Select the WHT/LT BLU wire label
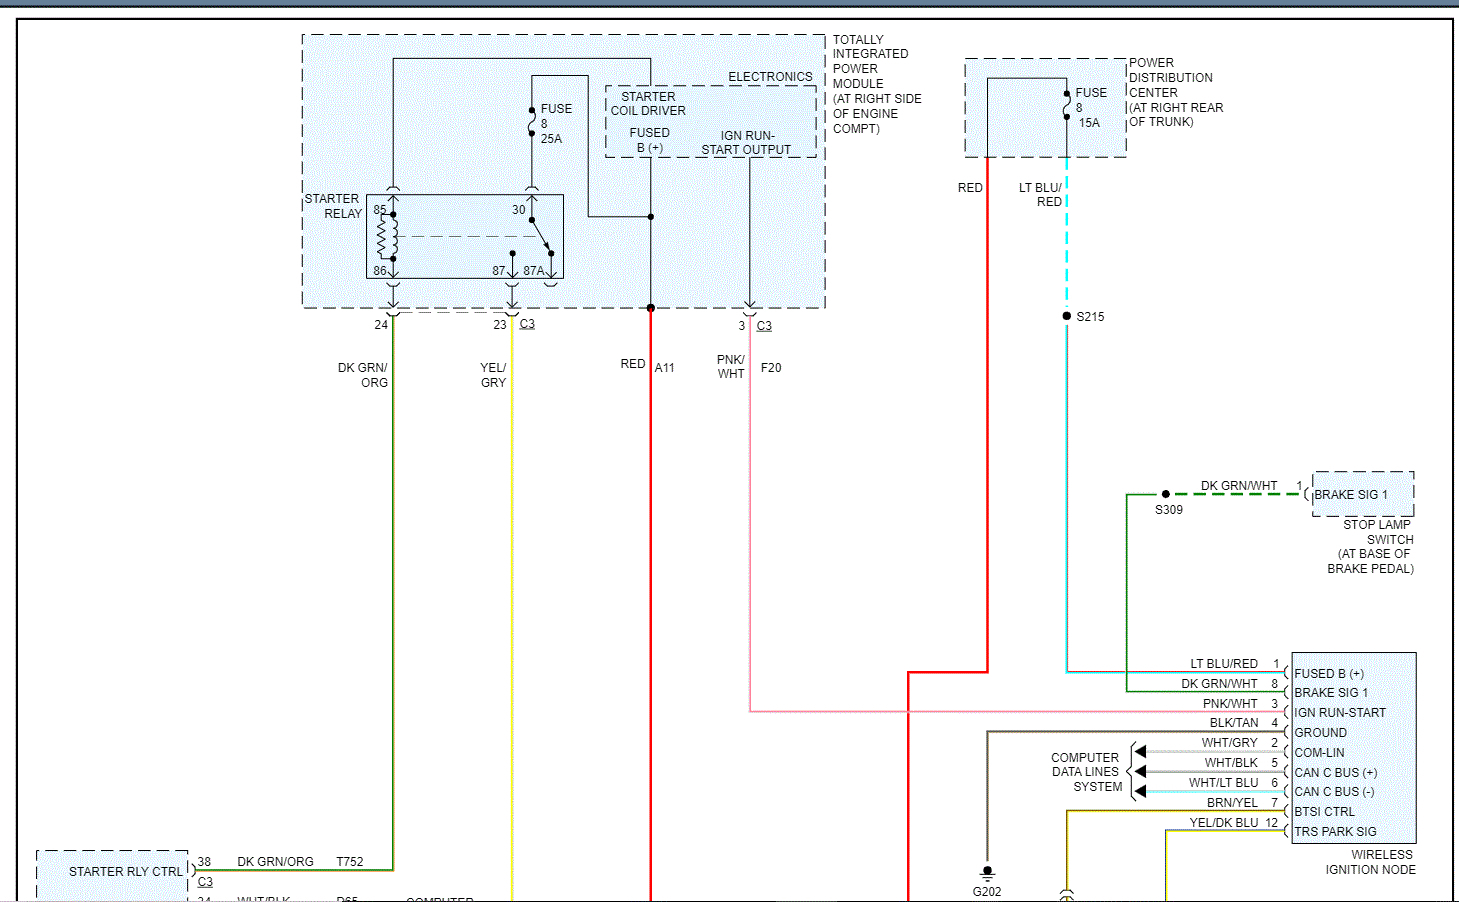This screenshot has height=902, width=1459. pyautogui.click(x=1224, y=783)
